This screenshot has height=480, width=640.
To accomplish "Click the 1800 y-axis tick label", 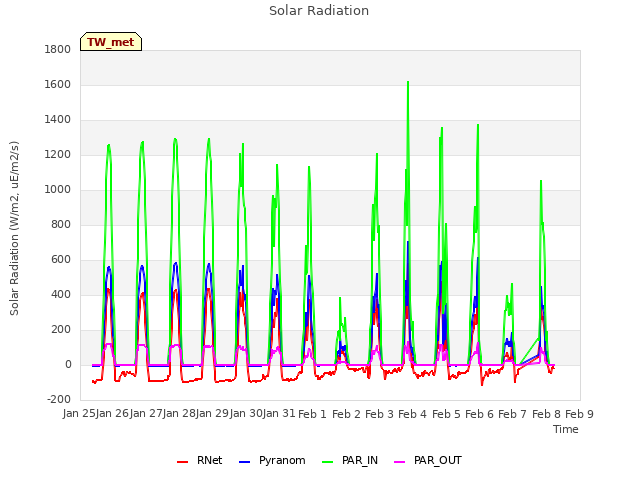I will [58, 49].
